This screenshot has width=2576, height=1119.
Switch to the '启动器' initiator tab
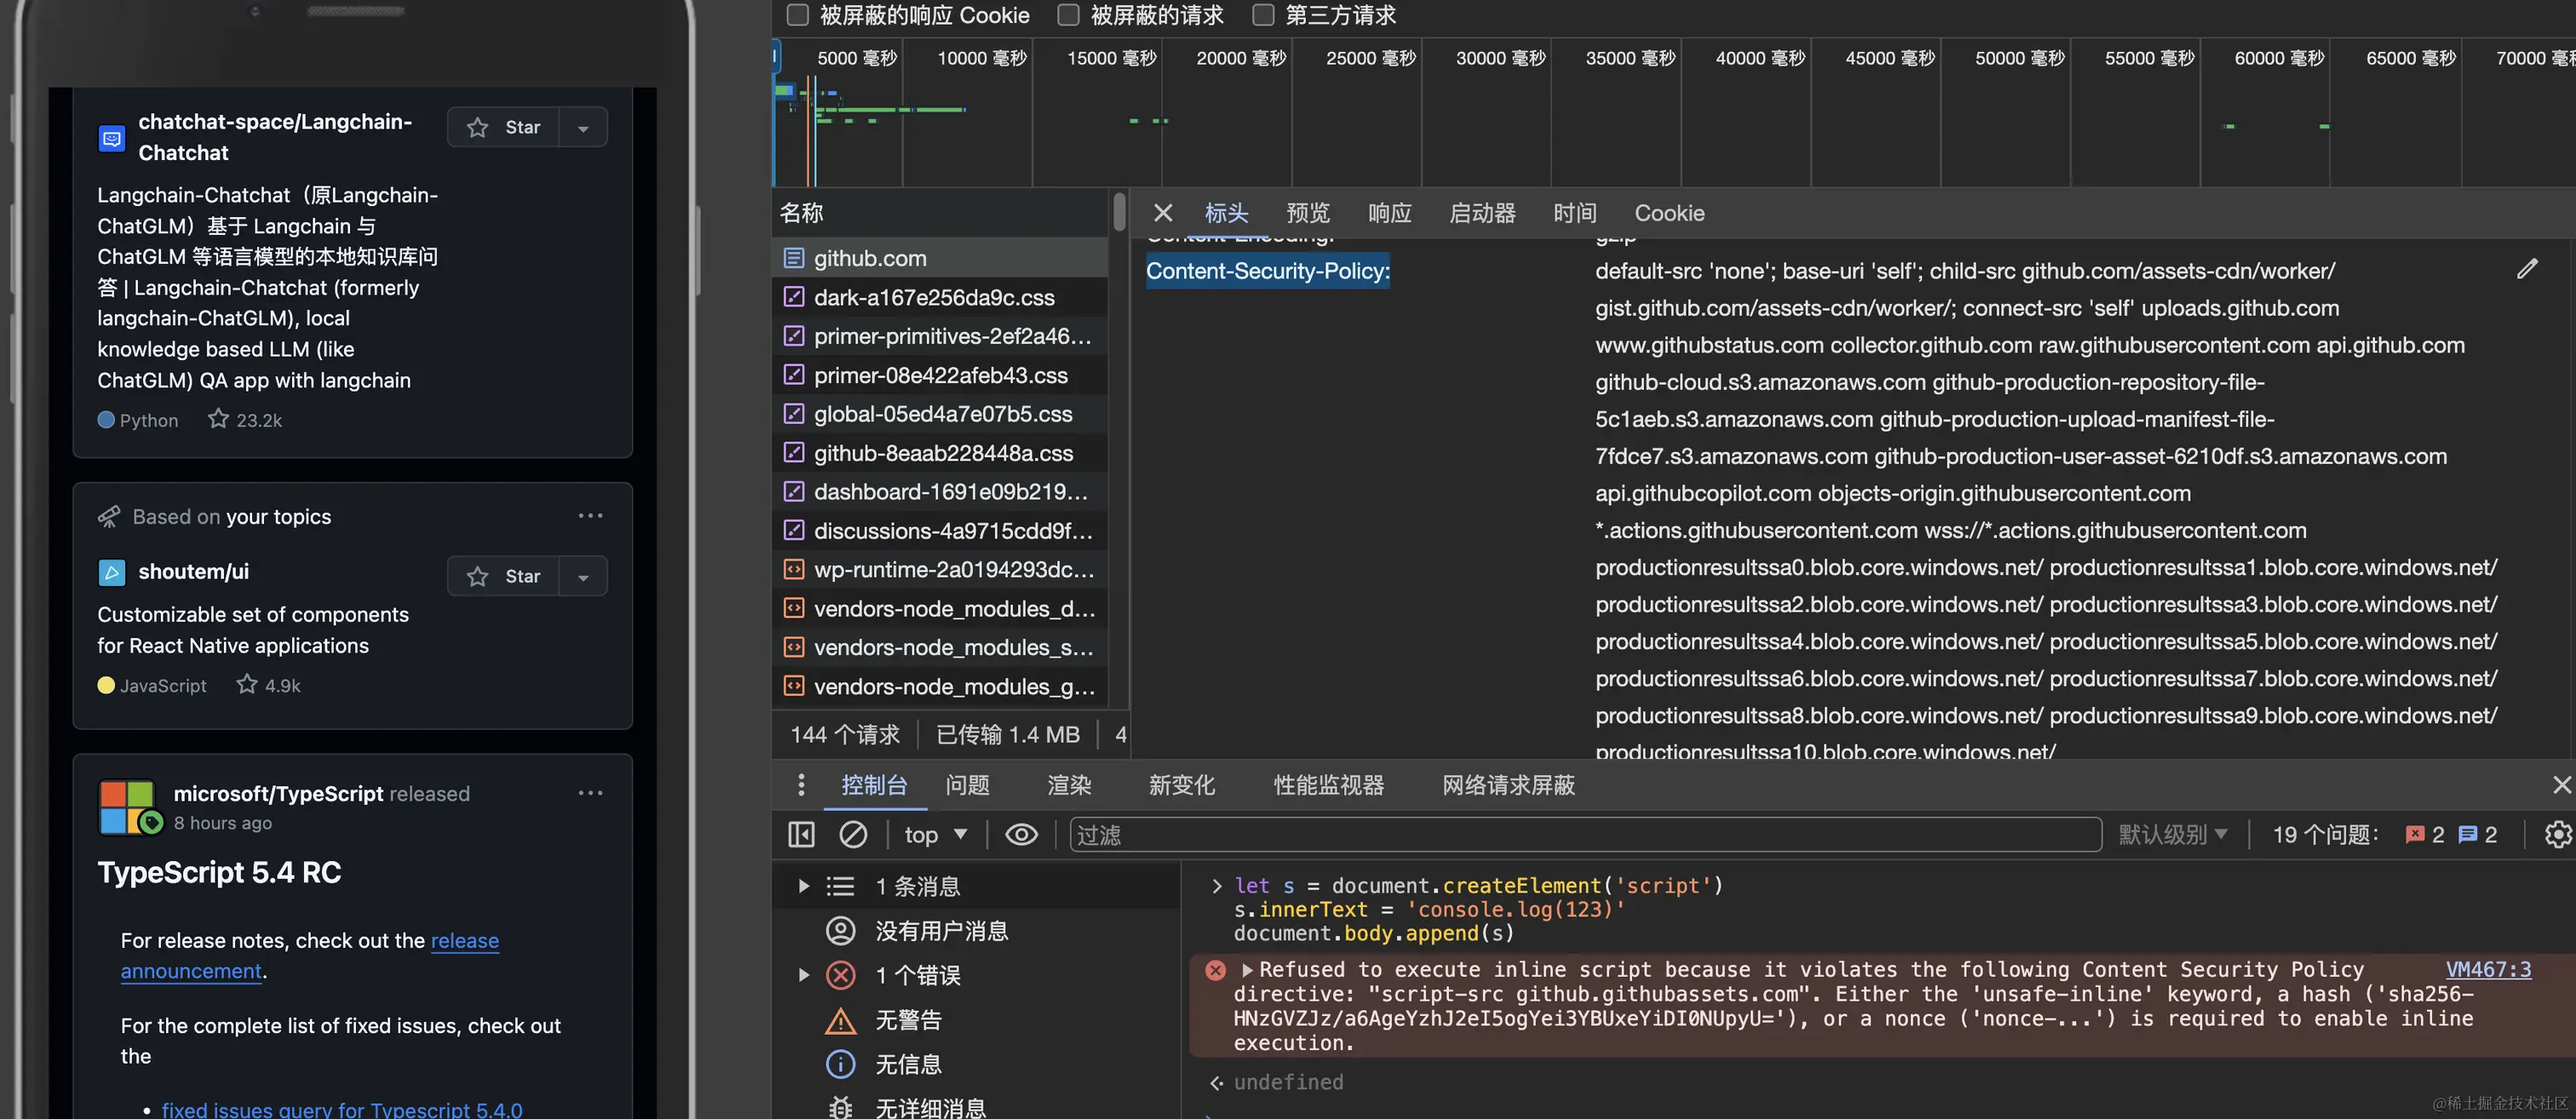pos(1482,213)
